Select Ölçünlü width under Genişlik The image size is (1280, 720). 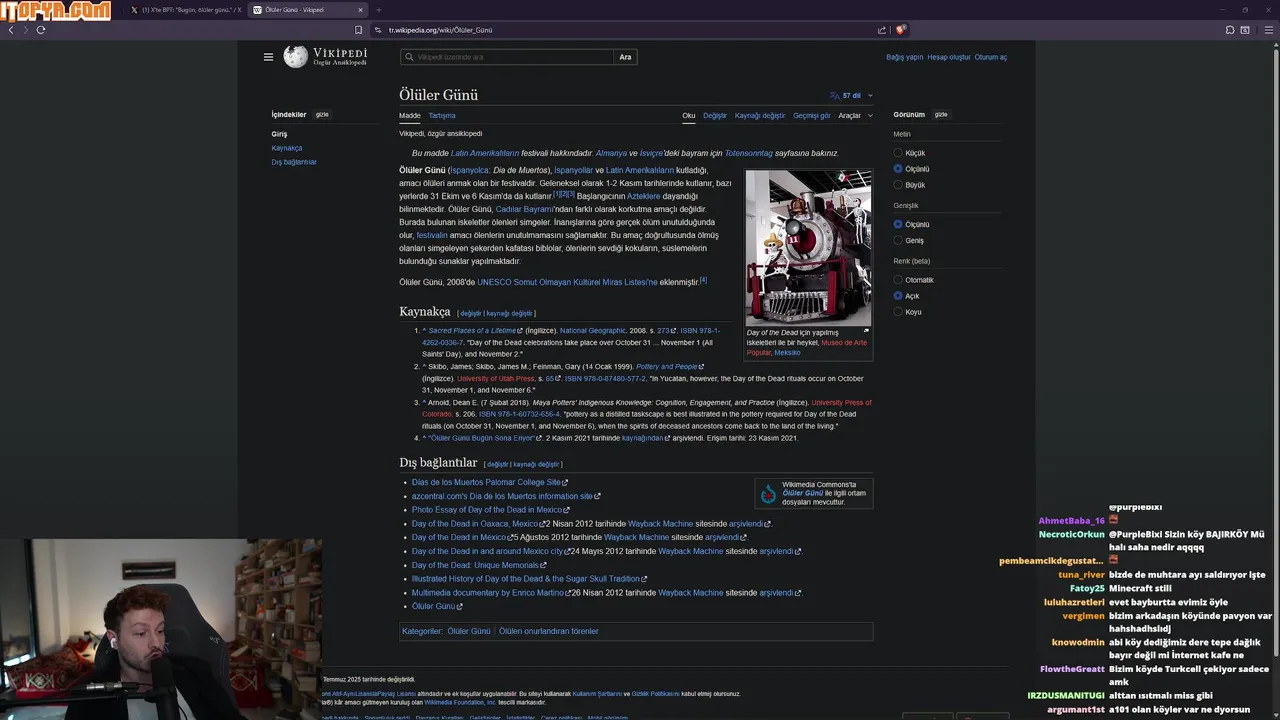coord(898,225)
